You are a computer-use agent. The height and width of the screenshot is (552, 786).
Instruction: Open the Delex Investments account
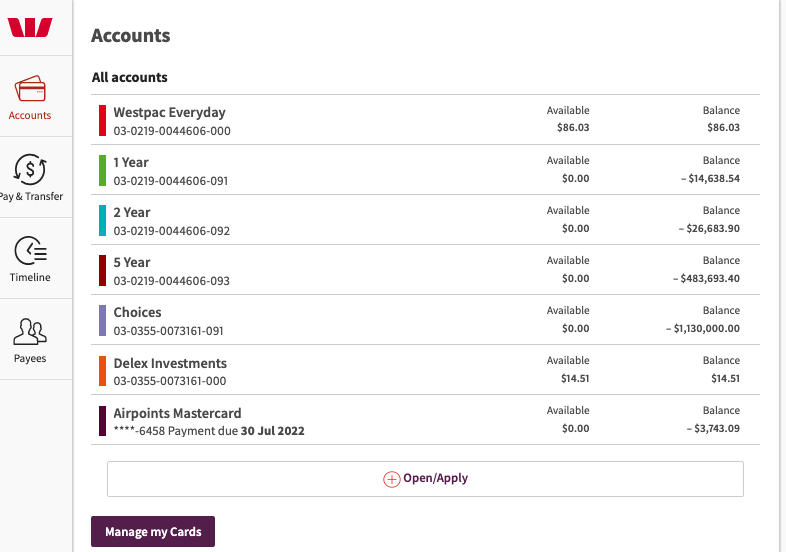click(x=170, y=363)
